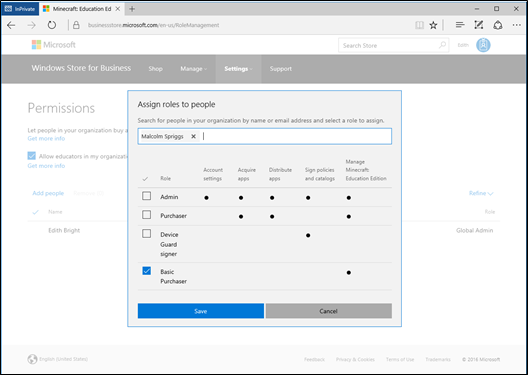
Task: Open the reading view book icon
Action: [x=419, y=25]
